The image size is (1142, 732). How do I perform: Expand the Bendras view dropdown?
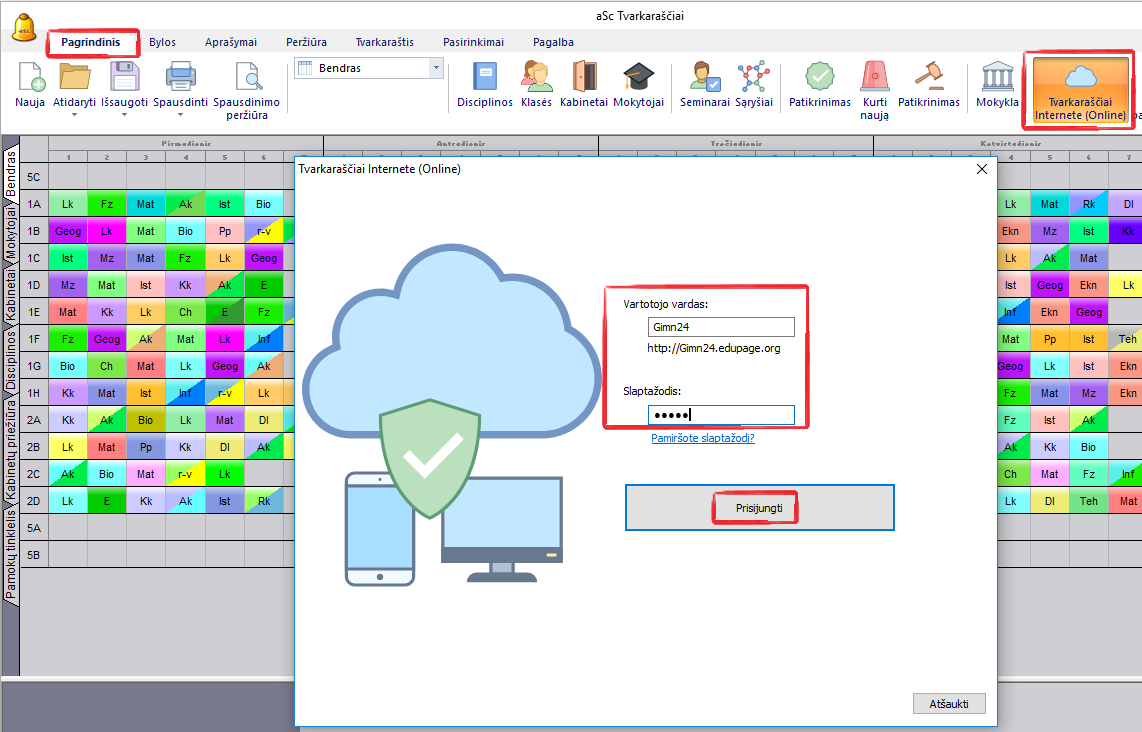435,68
